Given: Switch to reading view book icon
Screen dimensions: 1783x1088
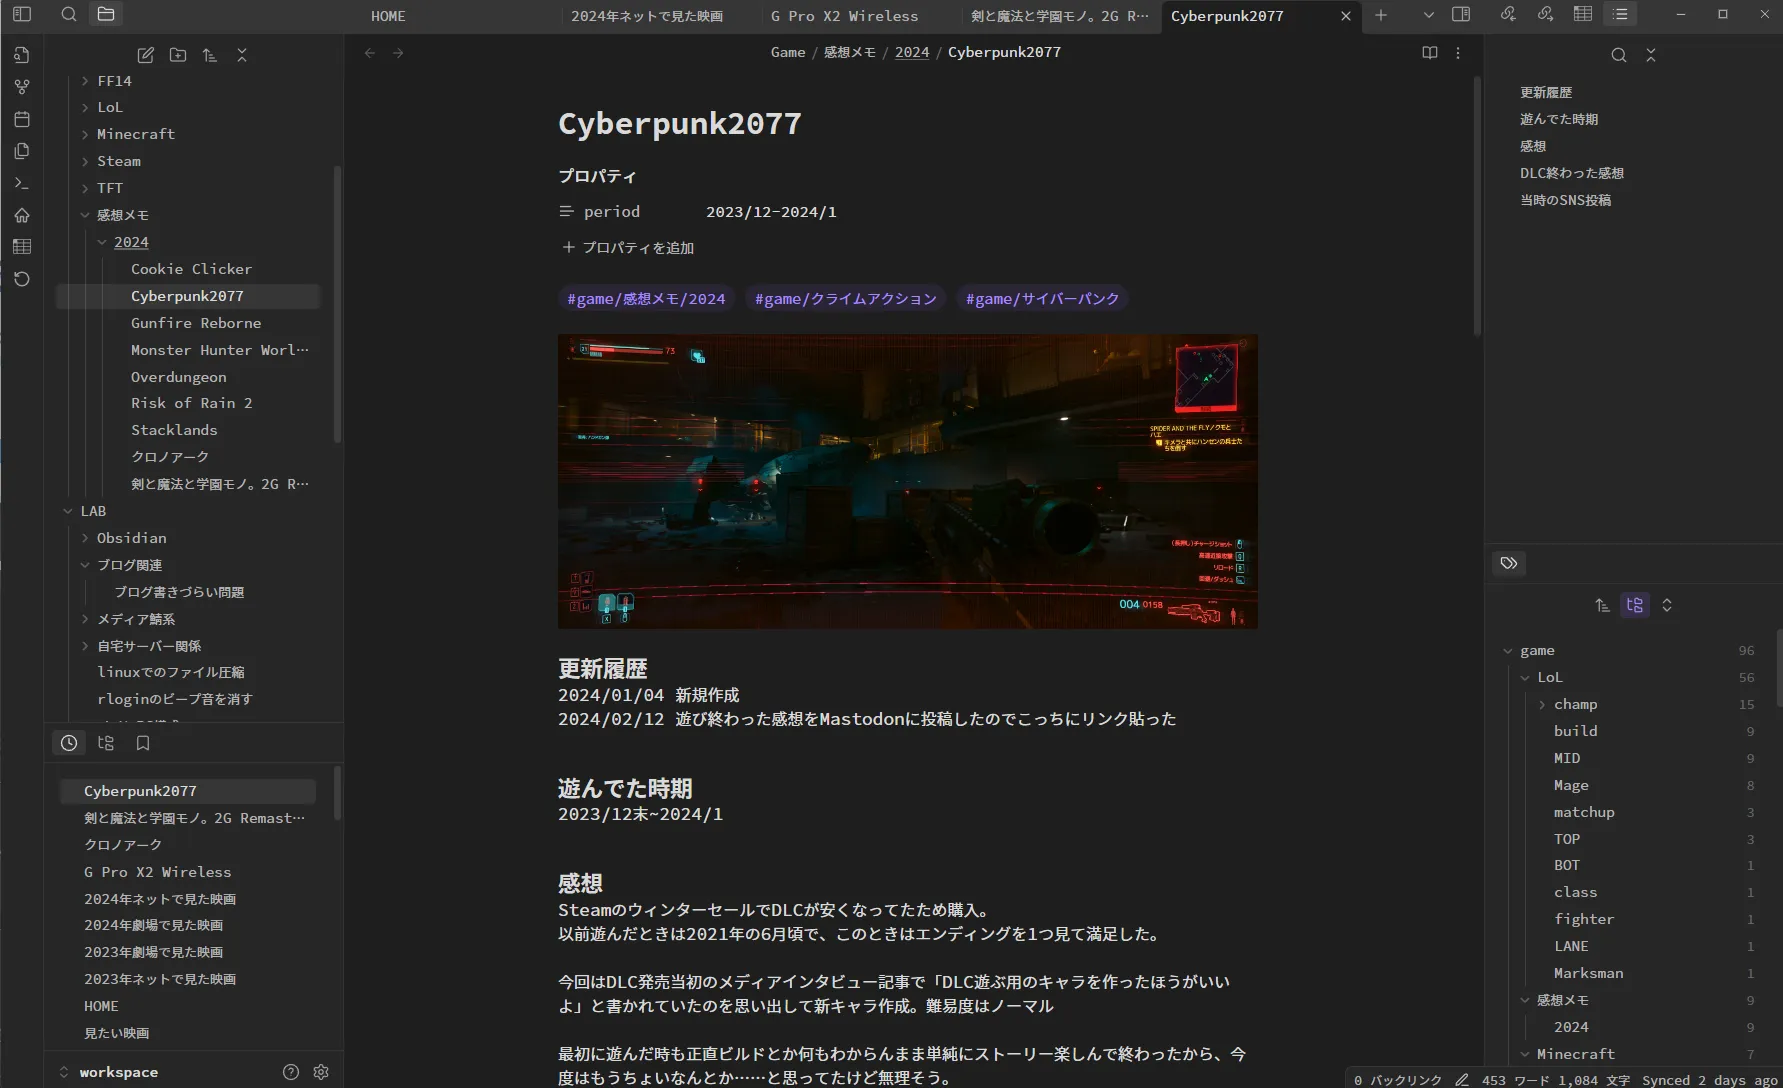Looking at the screenshot, I should click(x=1430, y=53).
